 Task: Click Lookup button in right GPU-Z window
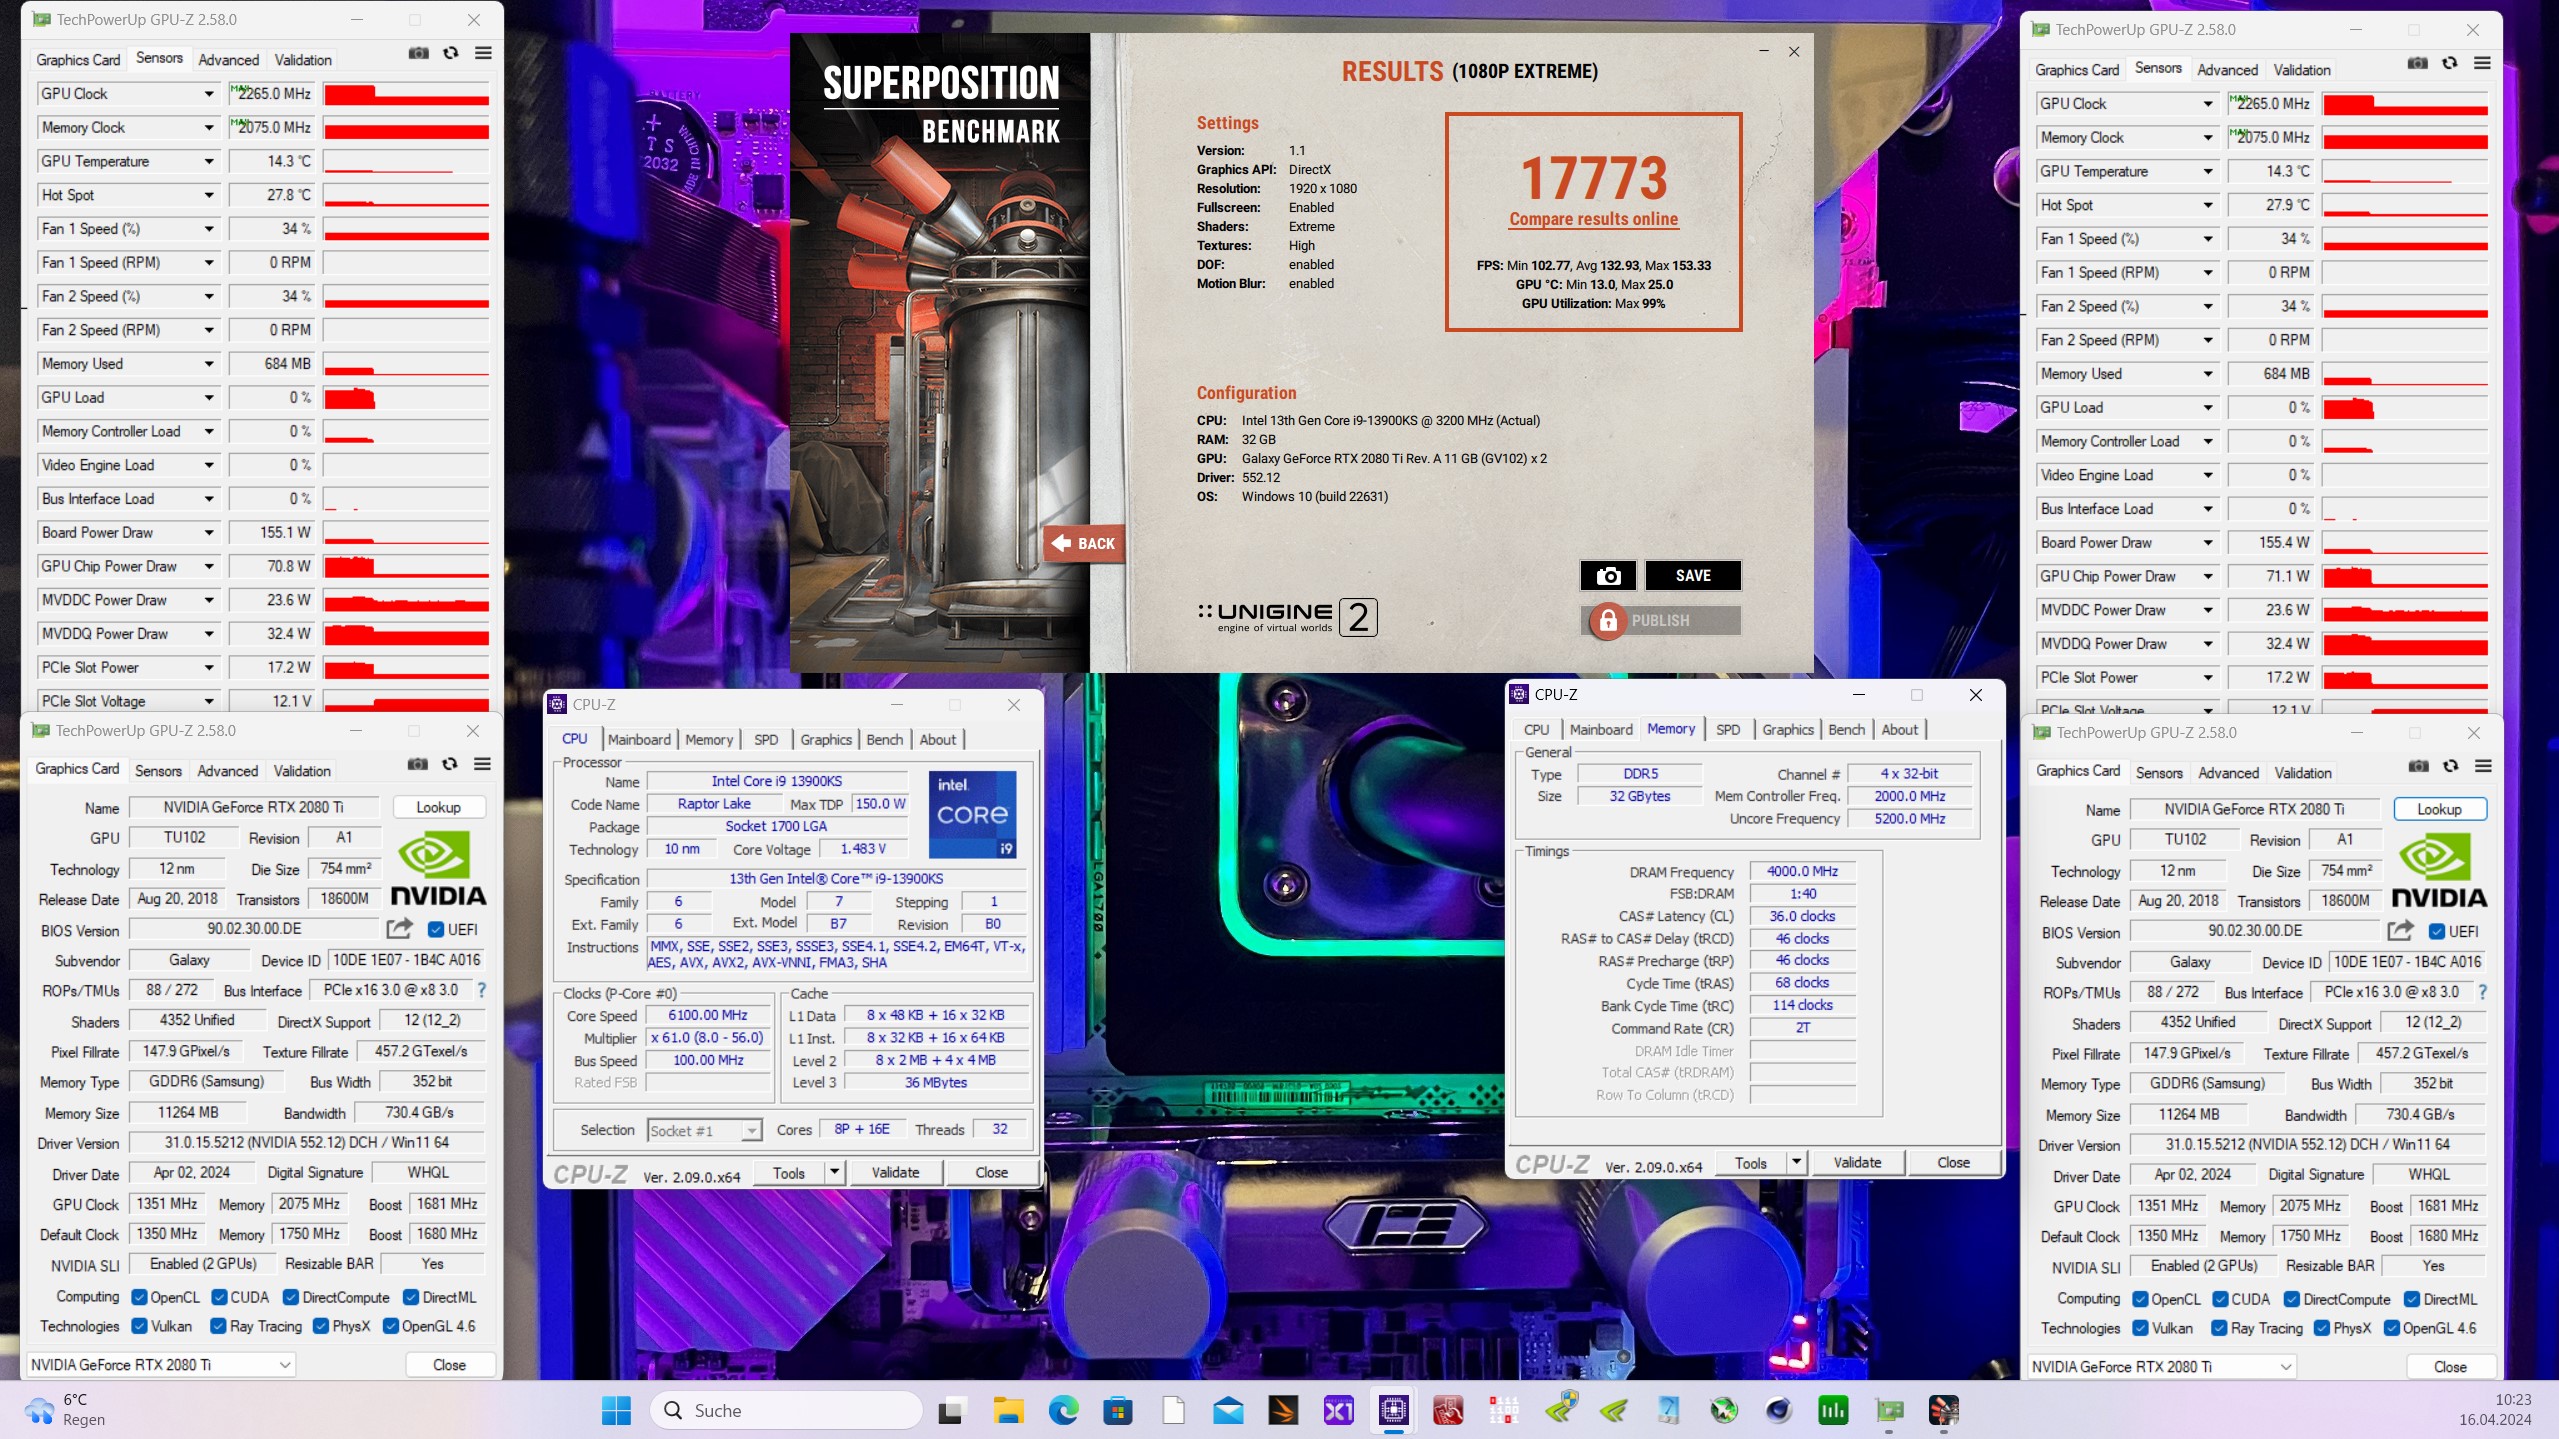[2439, 809]
